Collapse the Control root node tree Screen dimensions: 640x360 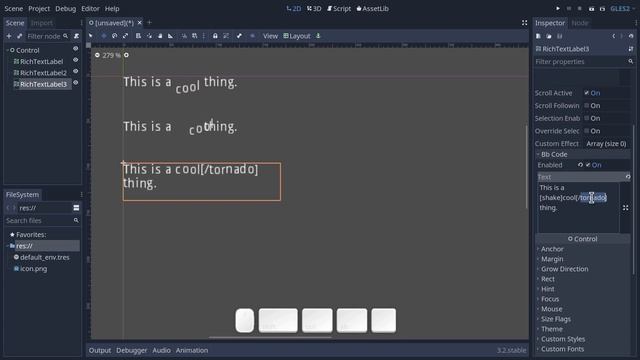click(7, 50)
